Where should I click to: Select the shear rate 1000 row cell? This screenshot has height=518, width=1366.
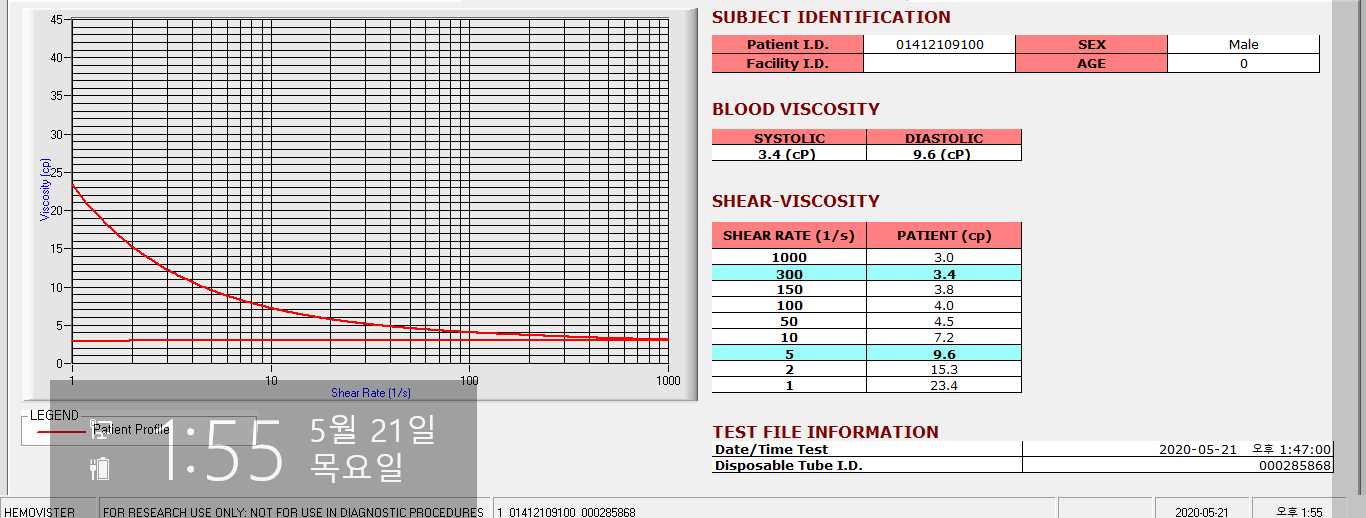click(x=789, y=257)
